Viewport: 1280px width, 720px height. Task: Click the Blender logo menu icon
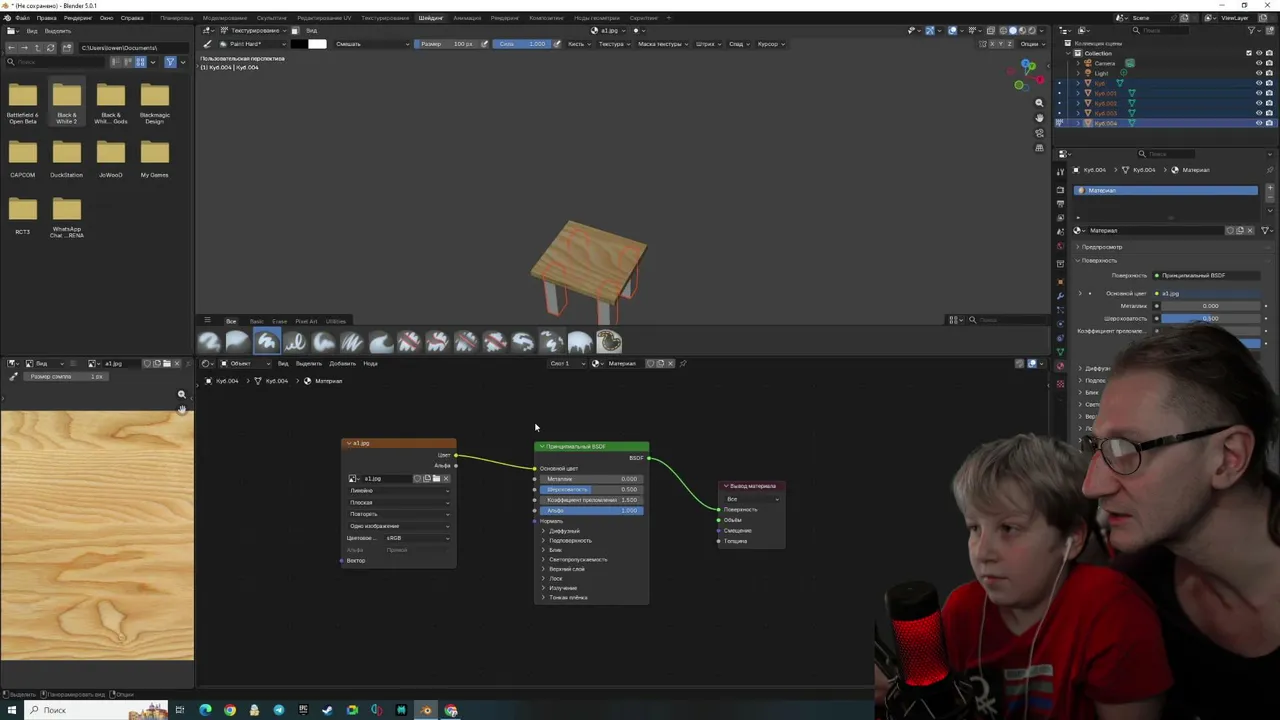pyautogui.click(x=9, y=18)
